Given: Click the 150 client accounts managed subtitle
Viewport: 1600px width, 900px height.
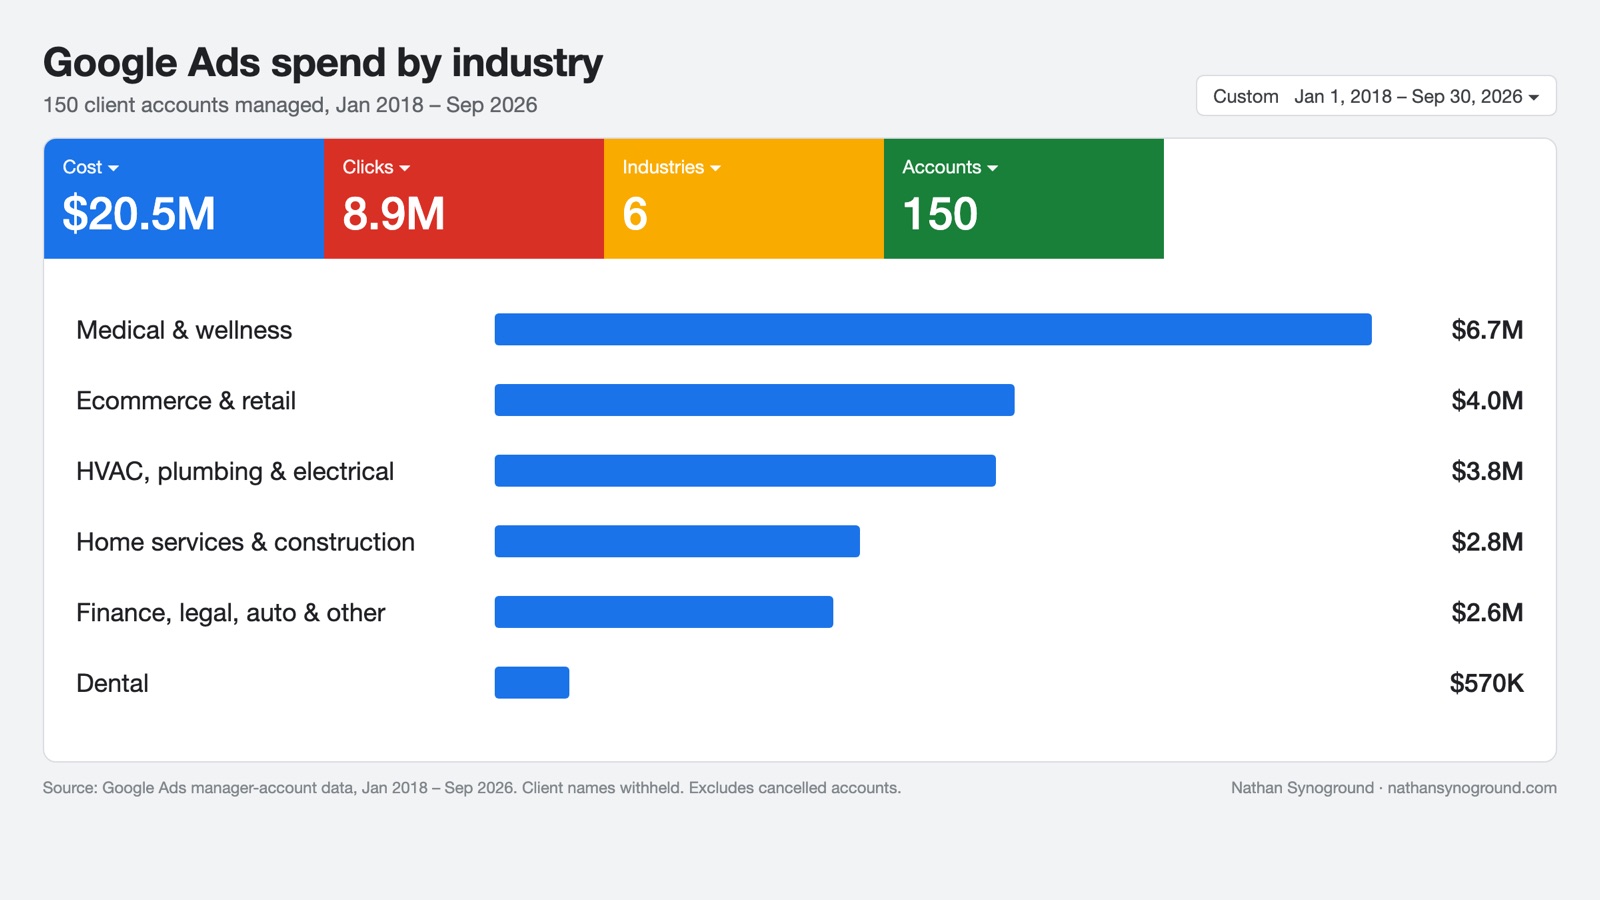Looking at the screenshot, I should coord(290,105).
